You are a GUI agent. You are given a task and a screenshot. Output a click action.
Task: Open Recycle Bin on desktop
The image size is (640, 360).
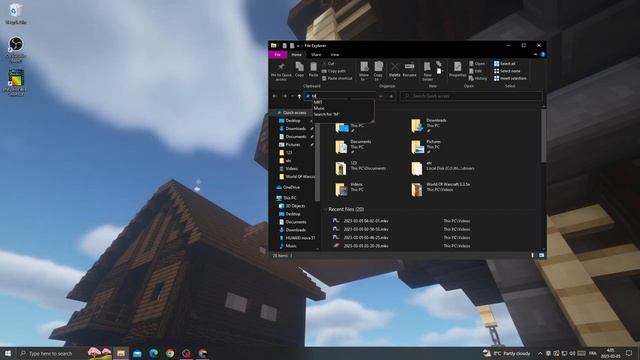16,13
